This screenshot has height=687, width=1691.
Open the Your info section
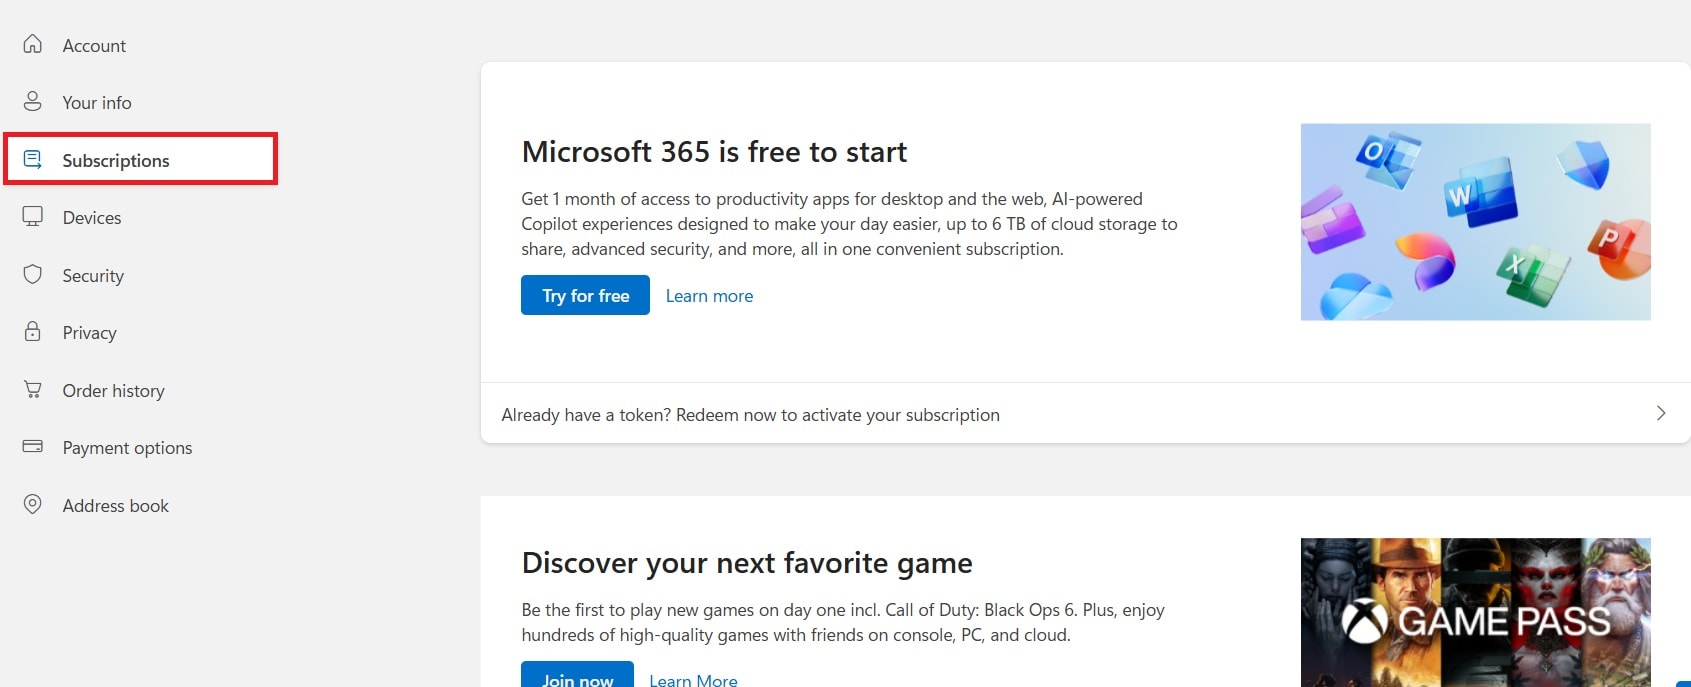(97, 102)
